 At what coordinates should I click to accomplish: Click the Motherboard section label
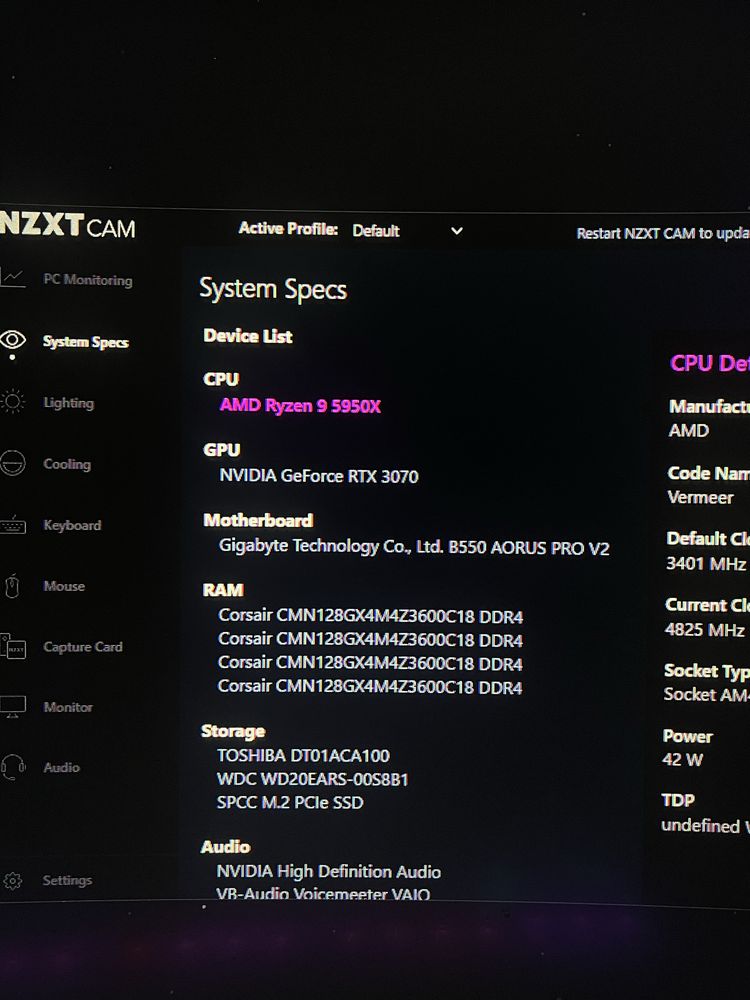[258, 520]
